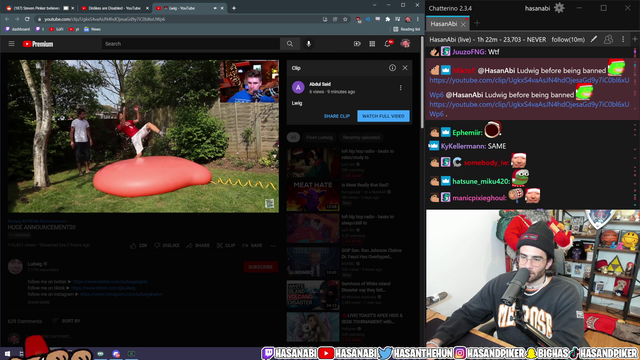
Task: Open the News bookmark
Action: coord(93,29)
